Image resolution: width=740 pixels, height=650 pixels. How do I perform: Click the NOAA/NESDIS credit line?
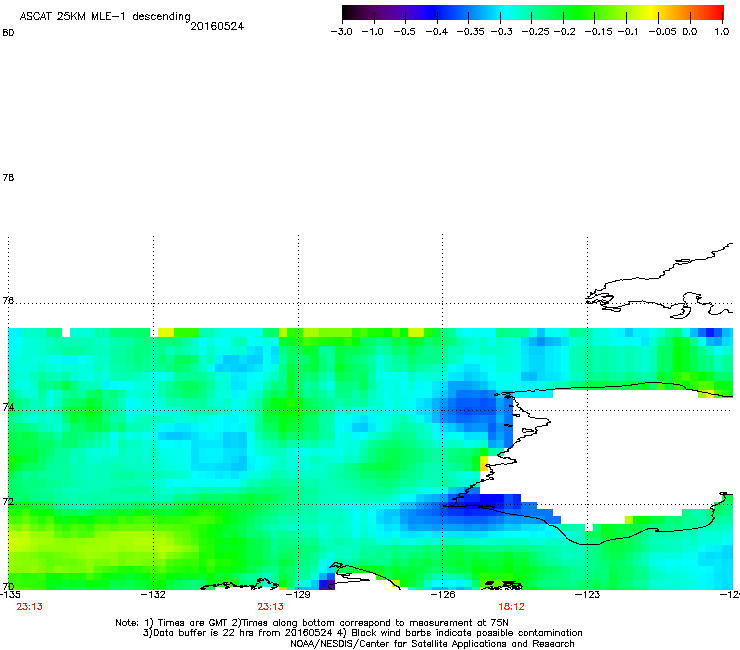click(x=432, y=644)
